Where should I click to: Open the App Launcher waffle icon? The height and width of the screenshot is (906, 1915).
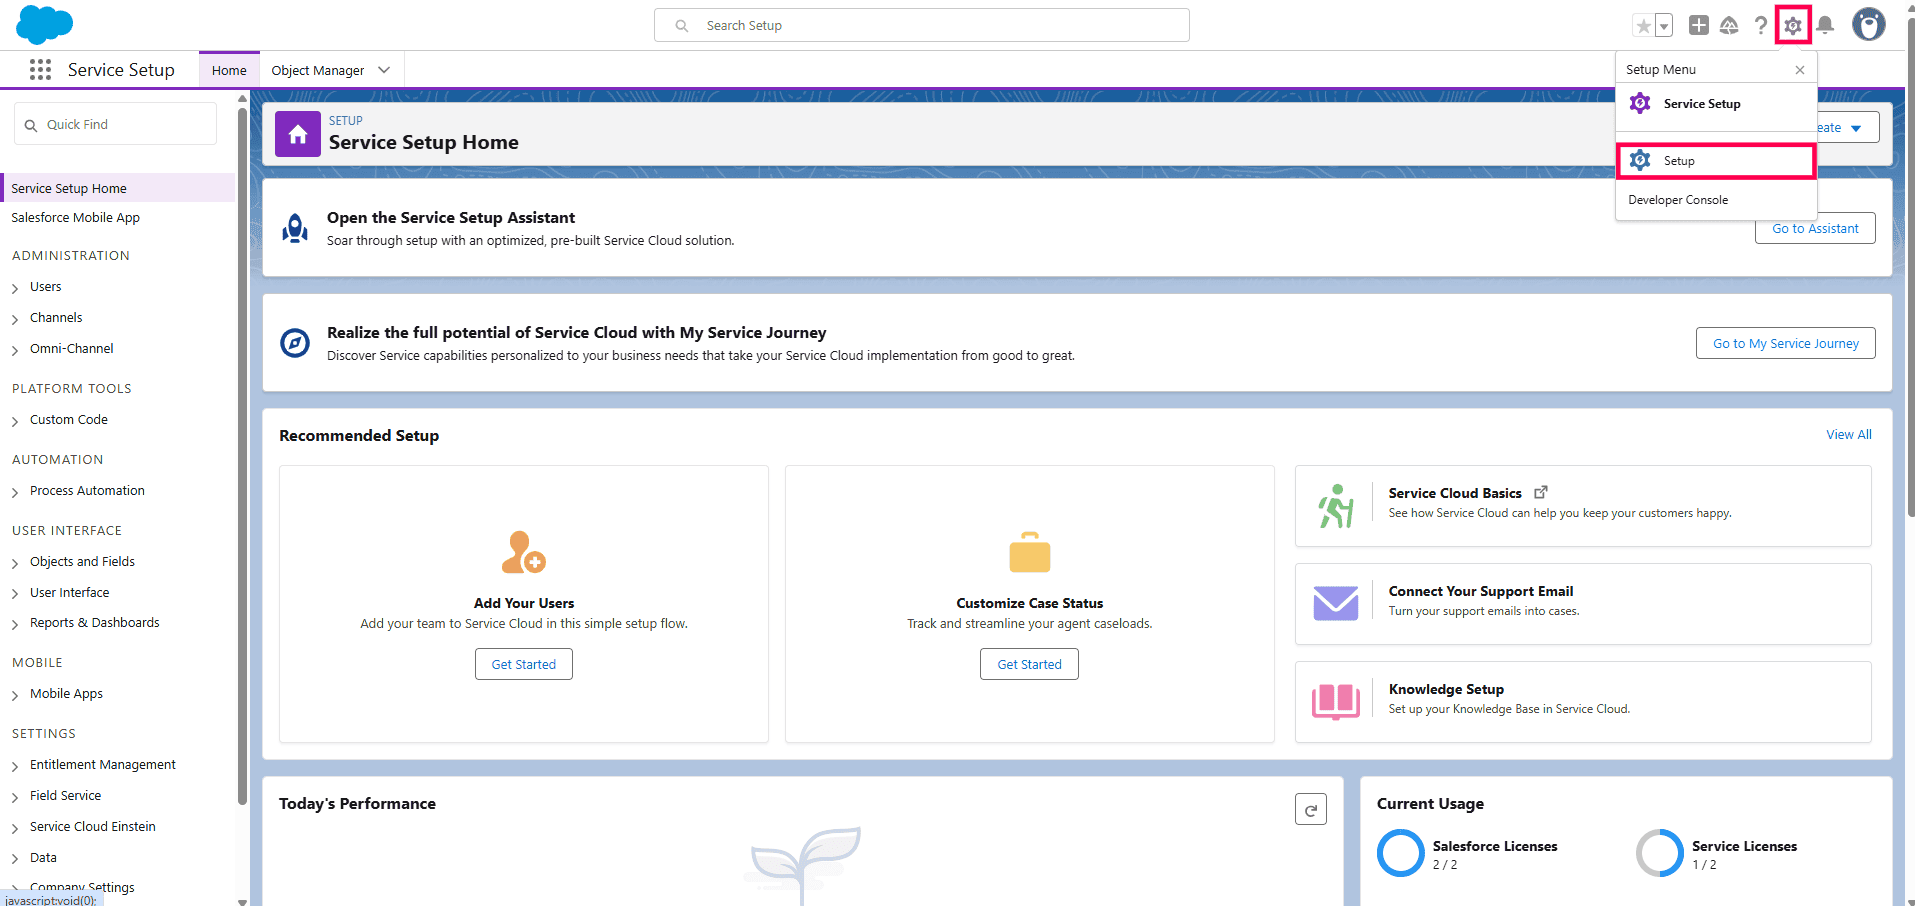click(40, 69)
